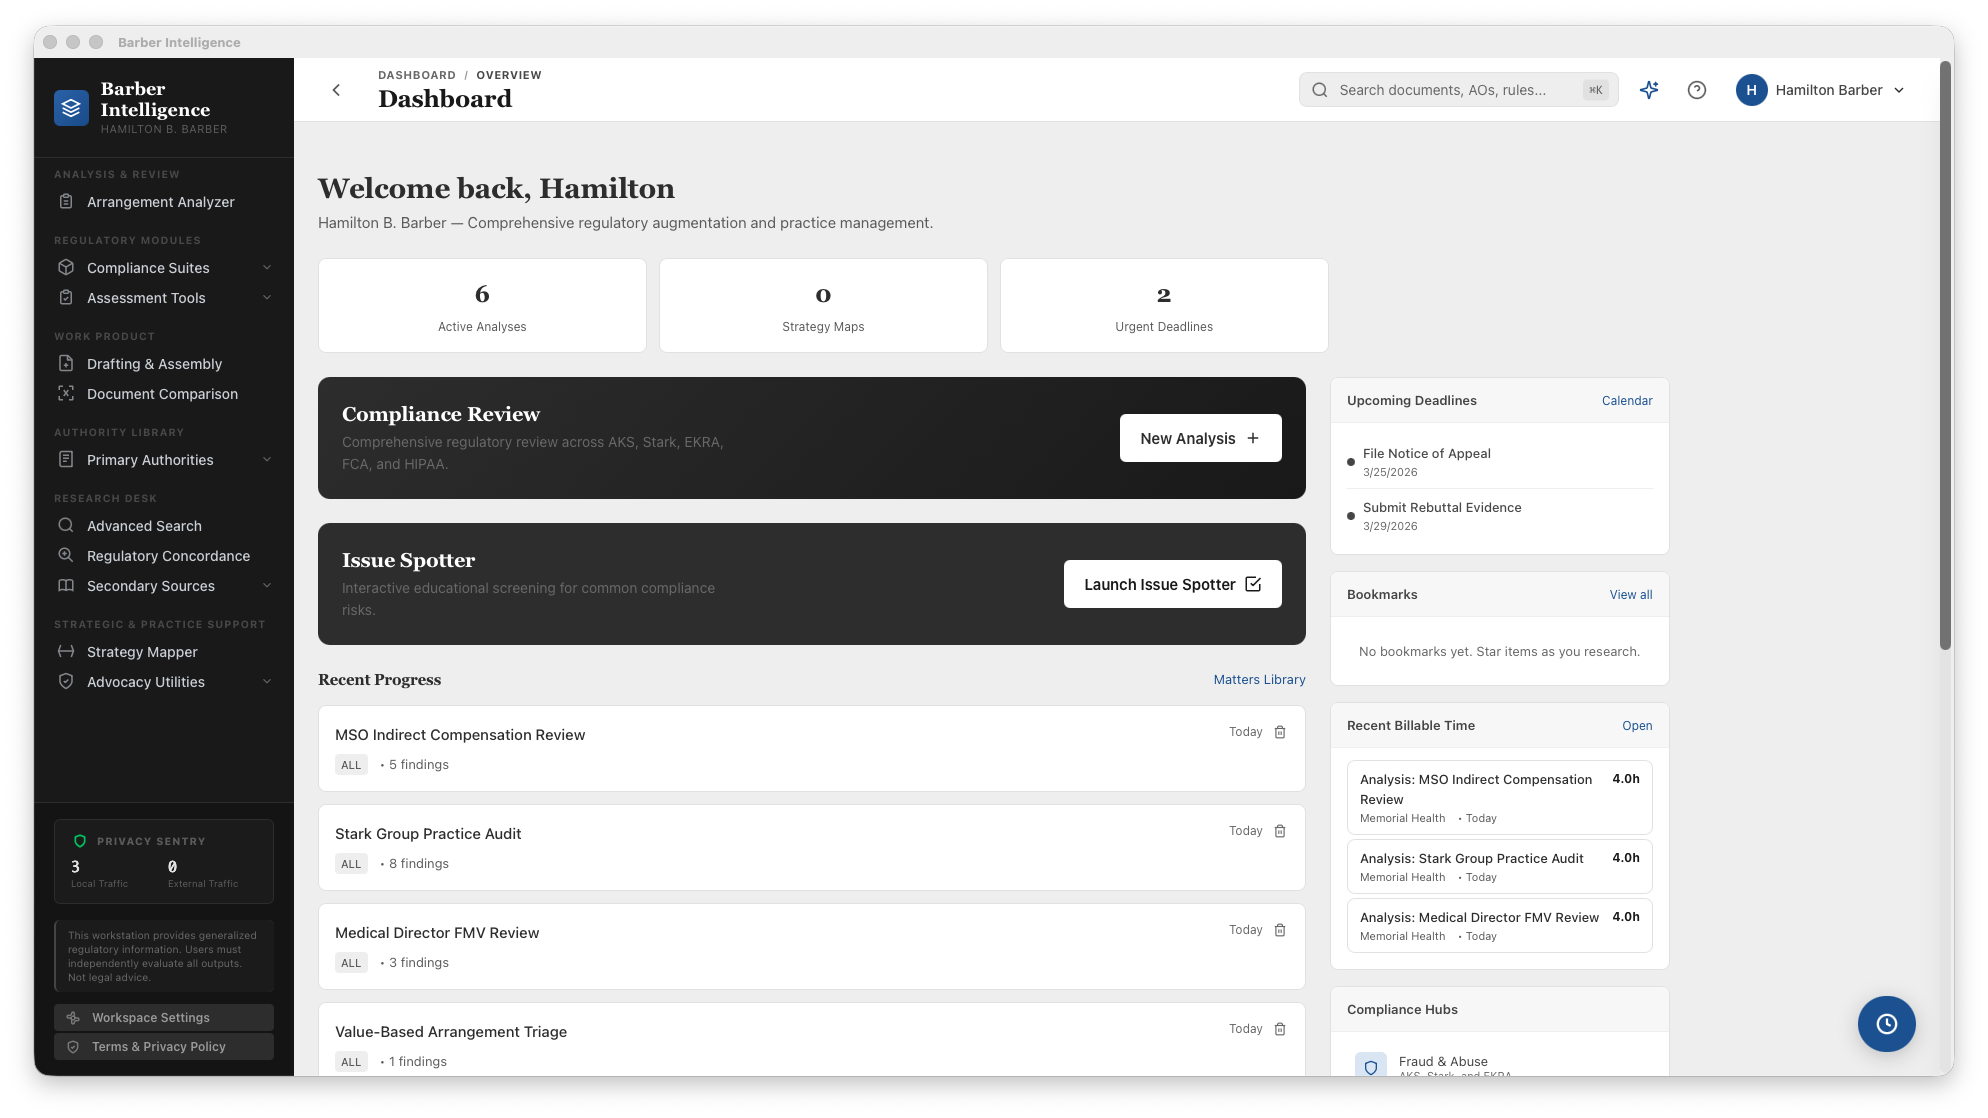Screen dimensions: 1988x1118
Task: Expand the Secondary Sources chevron
Action: pyautogui.click(x=267, y=586)
